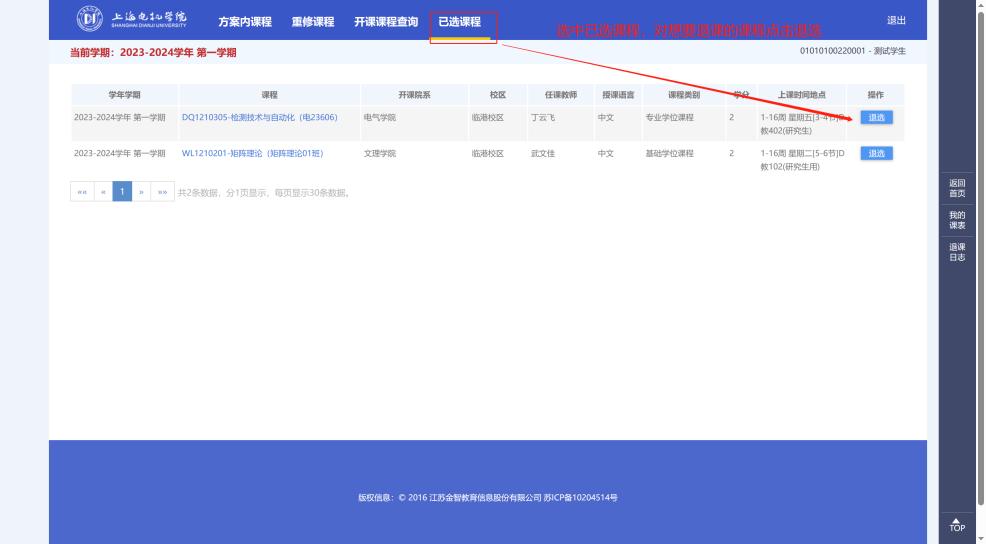
Task: Switch to the 重修课程 tab
Action: (x=312, y=22)
